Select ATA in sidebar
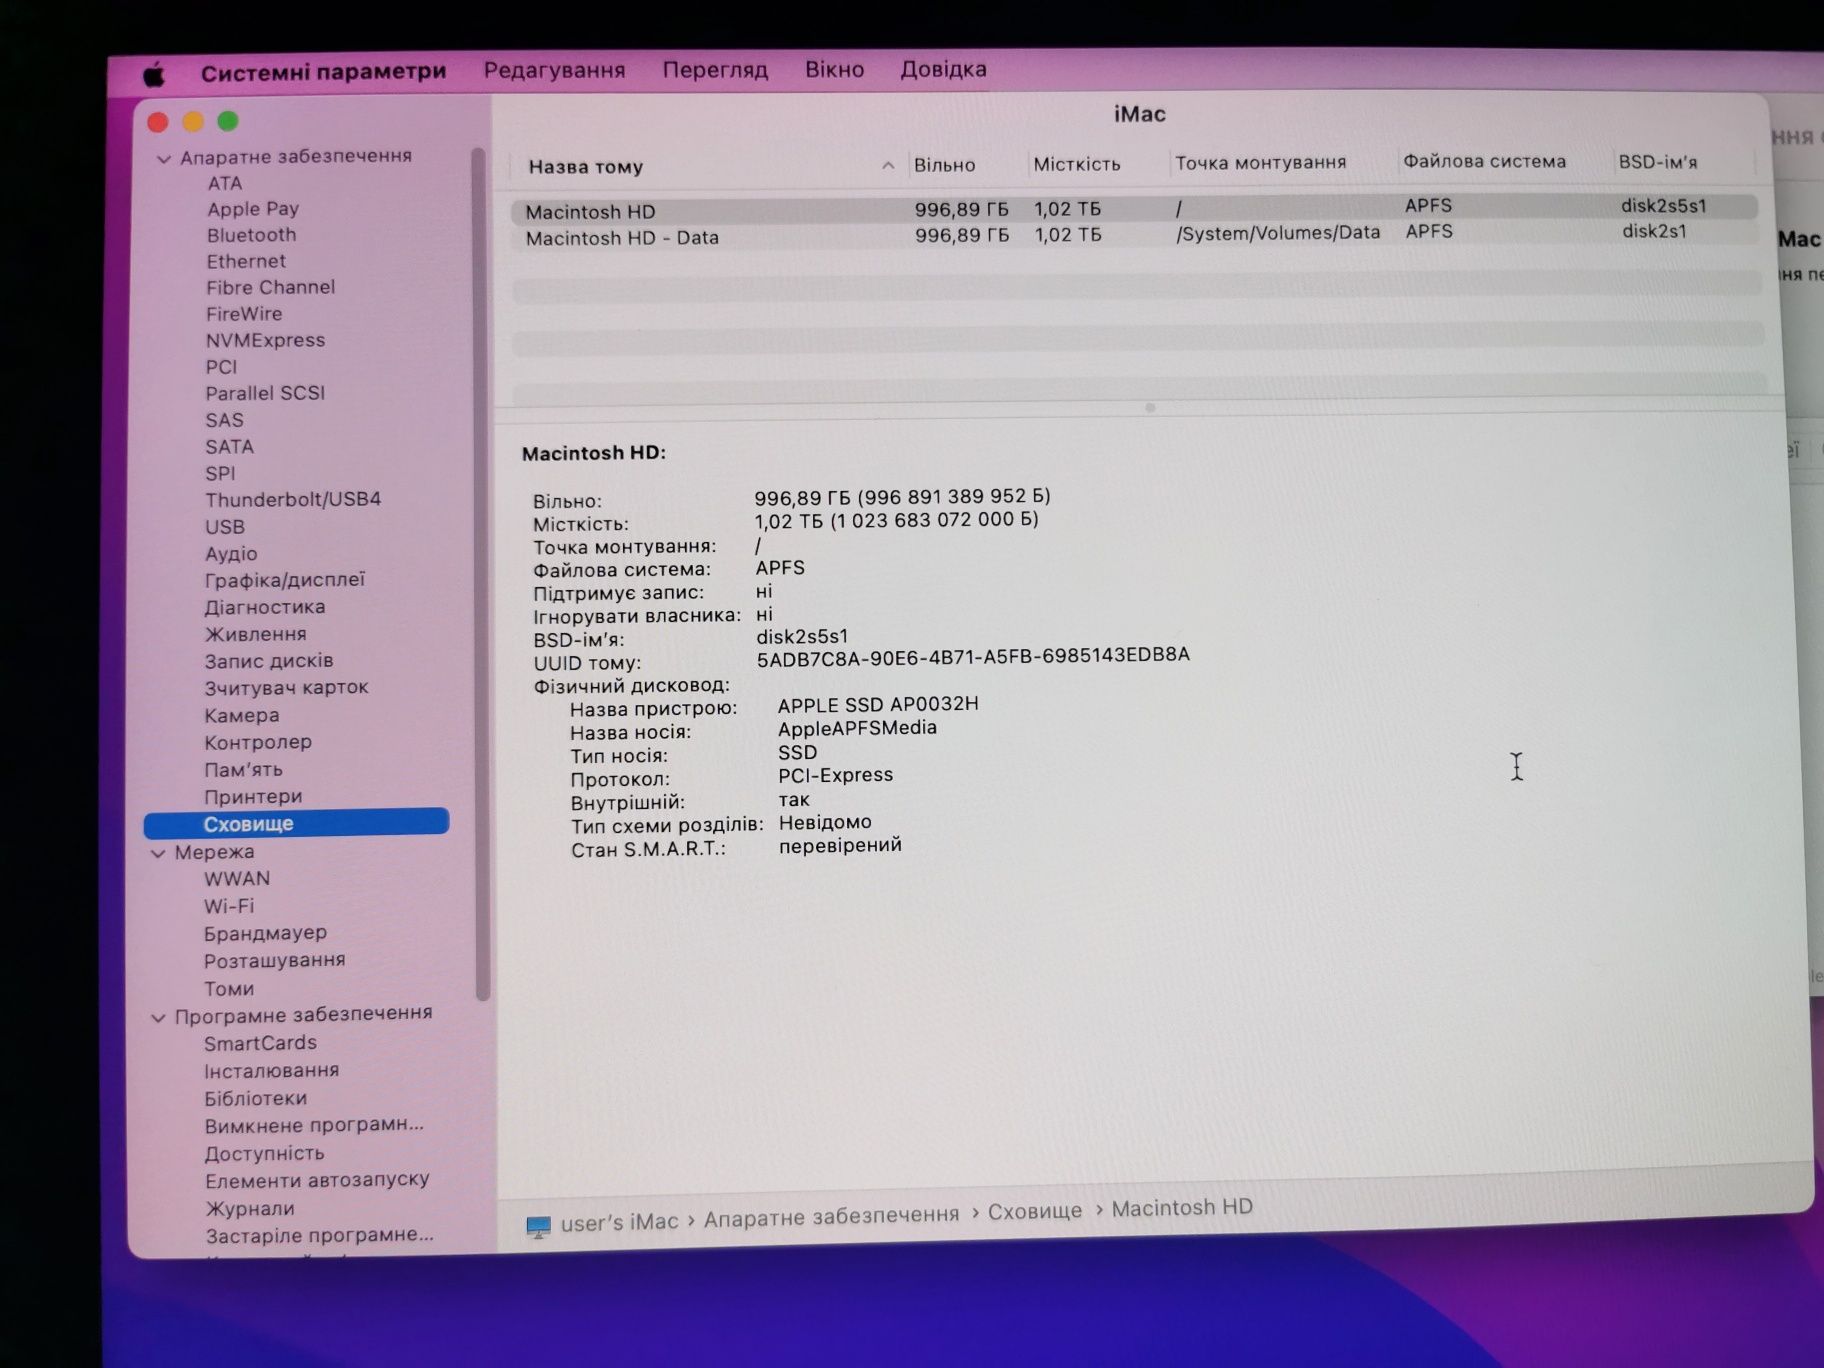The width and height of the screenshot is (1824, 1368). (225, 183)
